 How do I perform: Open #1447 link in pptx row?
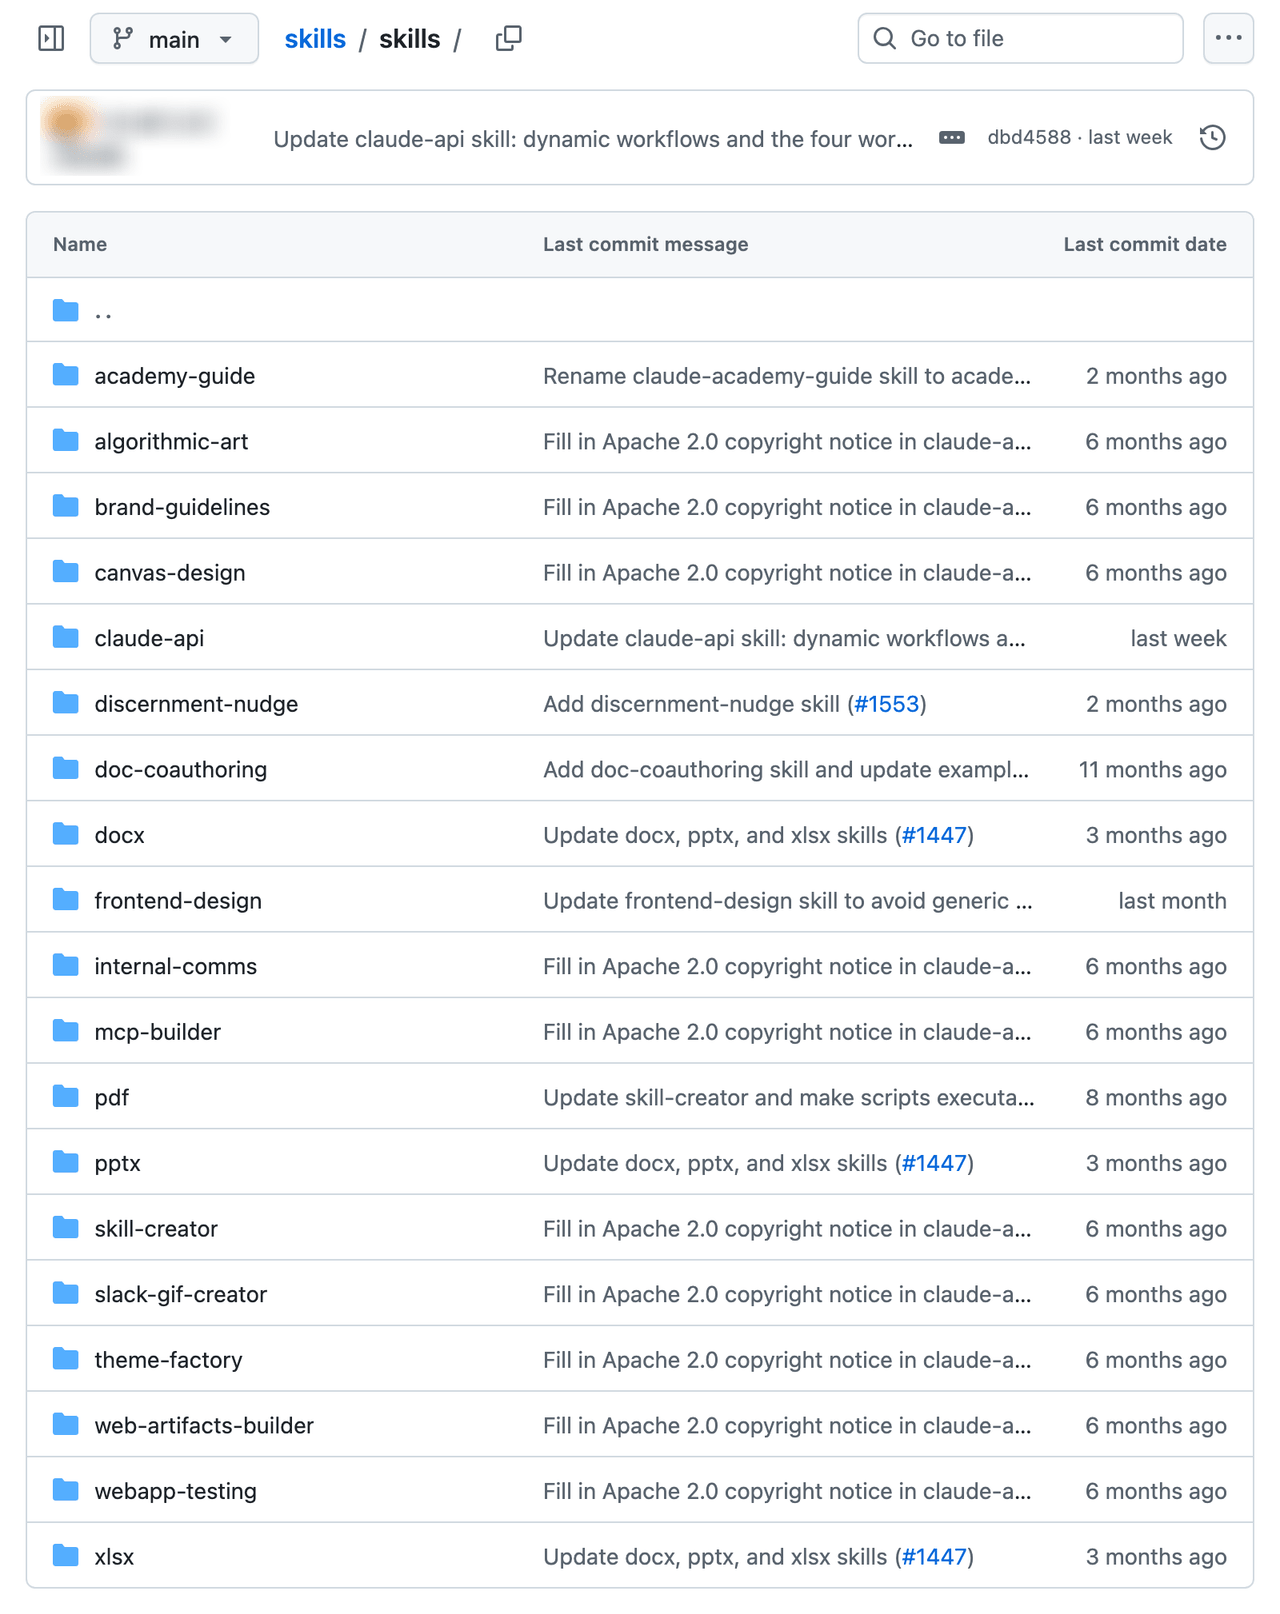coord(934,1163)
